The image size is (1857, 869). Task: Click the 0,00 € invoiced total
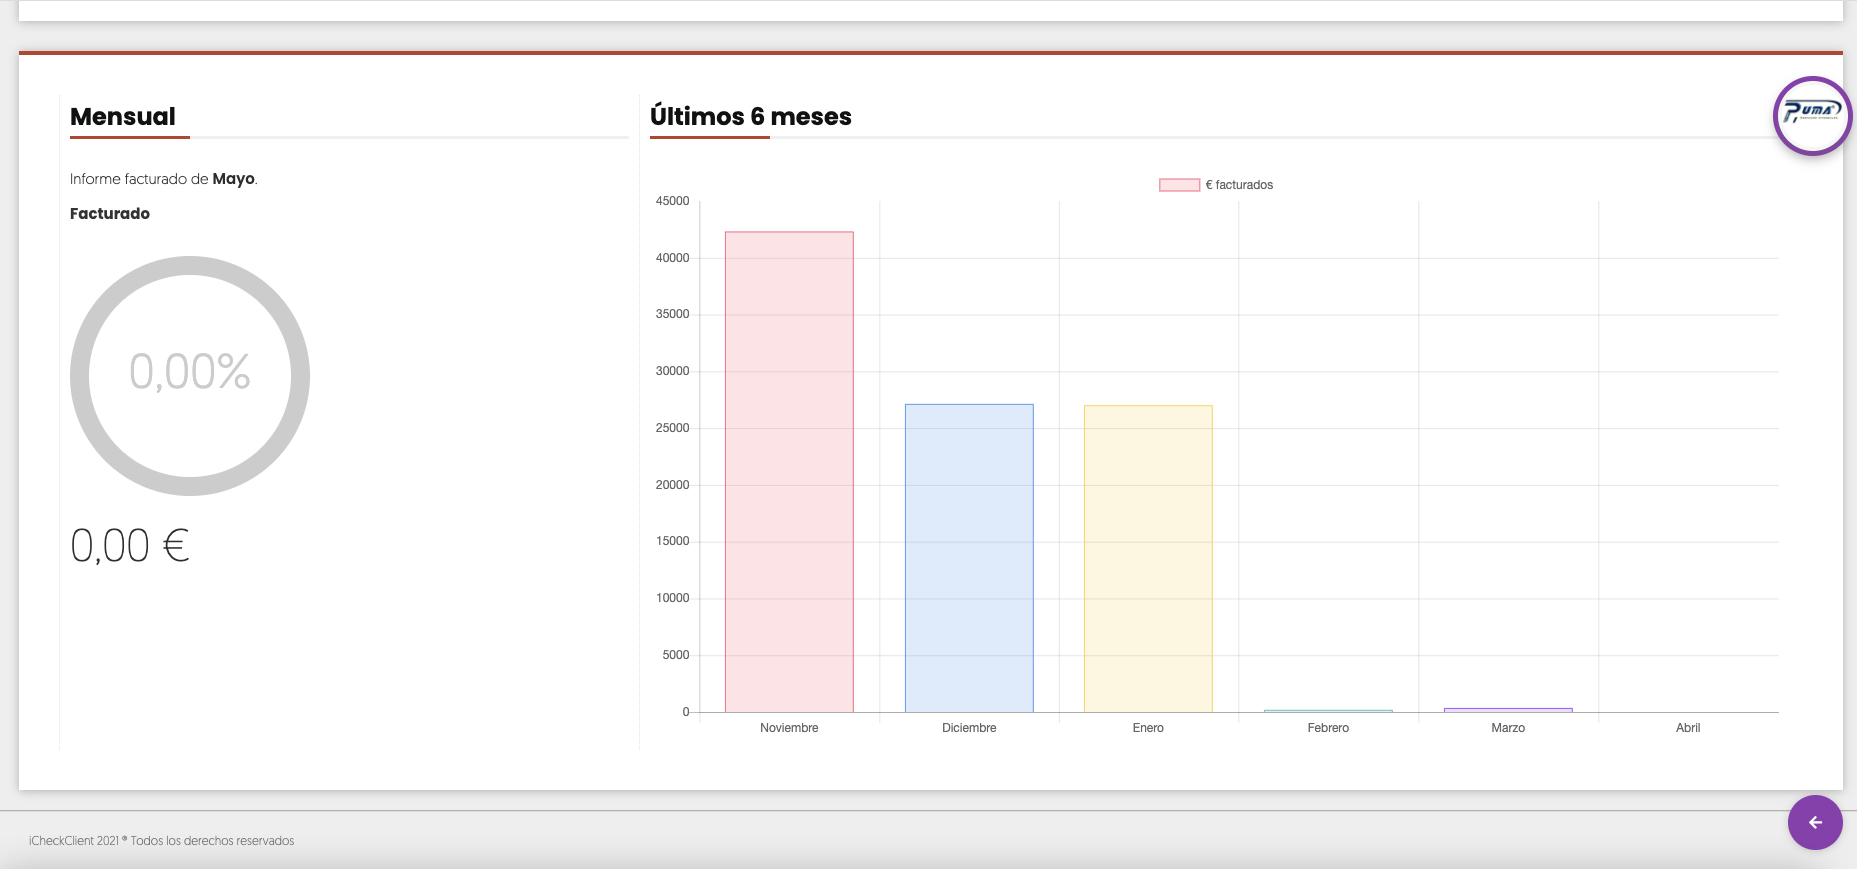pos(130,546)
